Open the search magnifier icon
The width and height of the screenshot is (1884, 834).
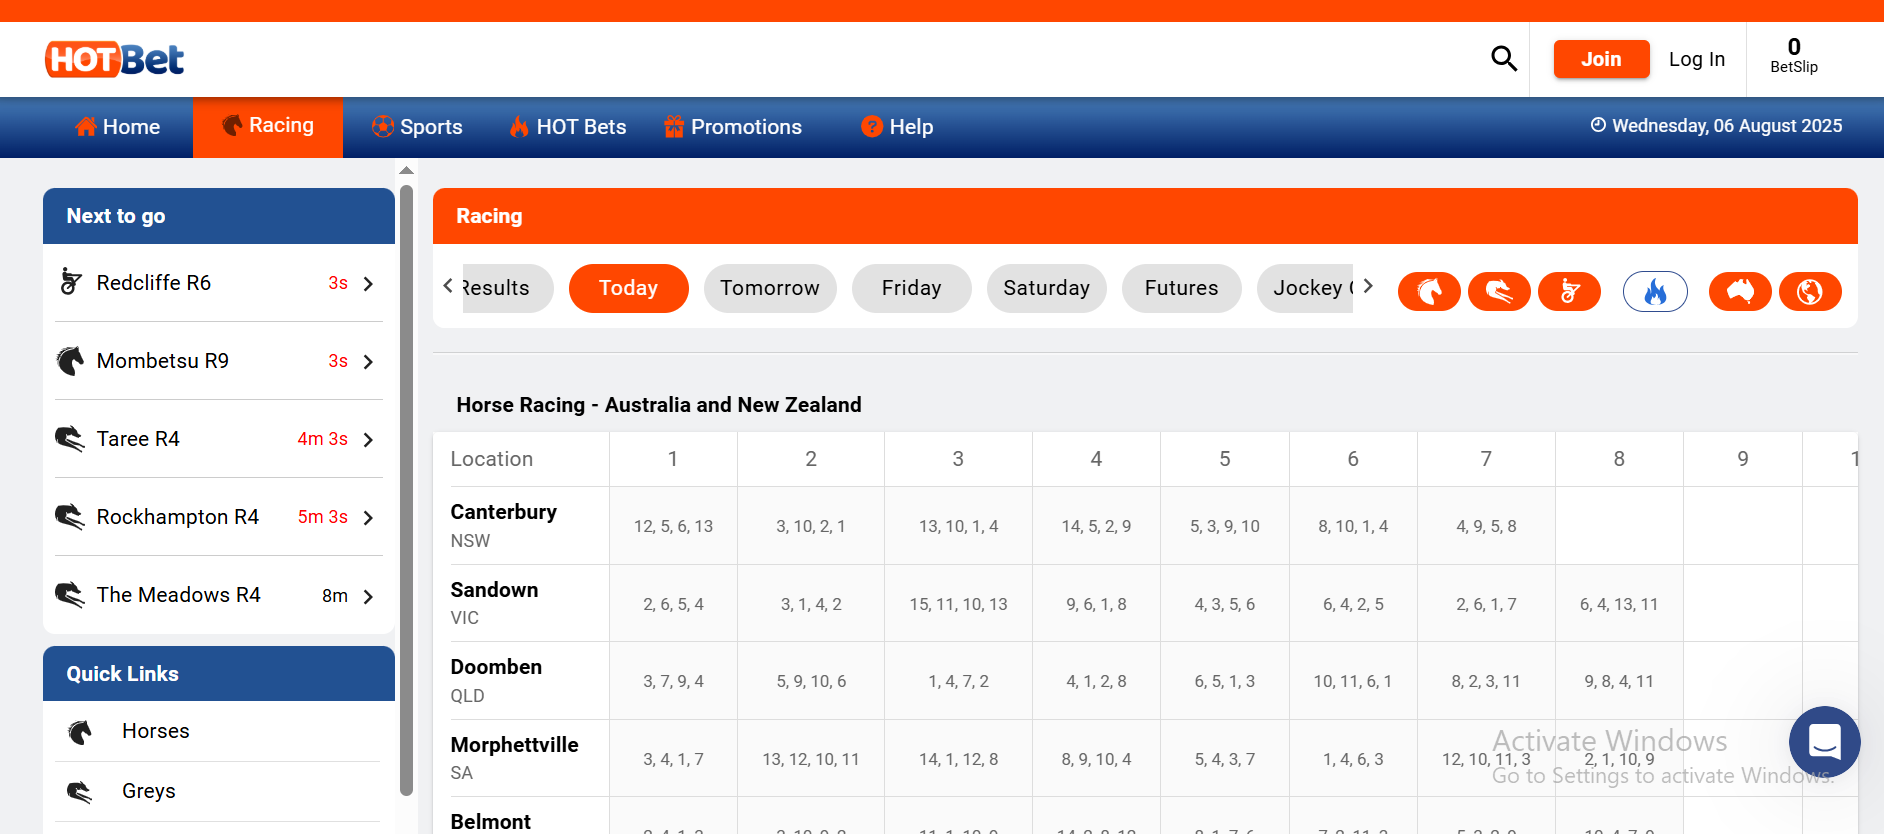pyautogui.click(x=1504, y=59)
